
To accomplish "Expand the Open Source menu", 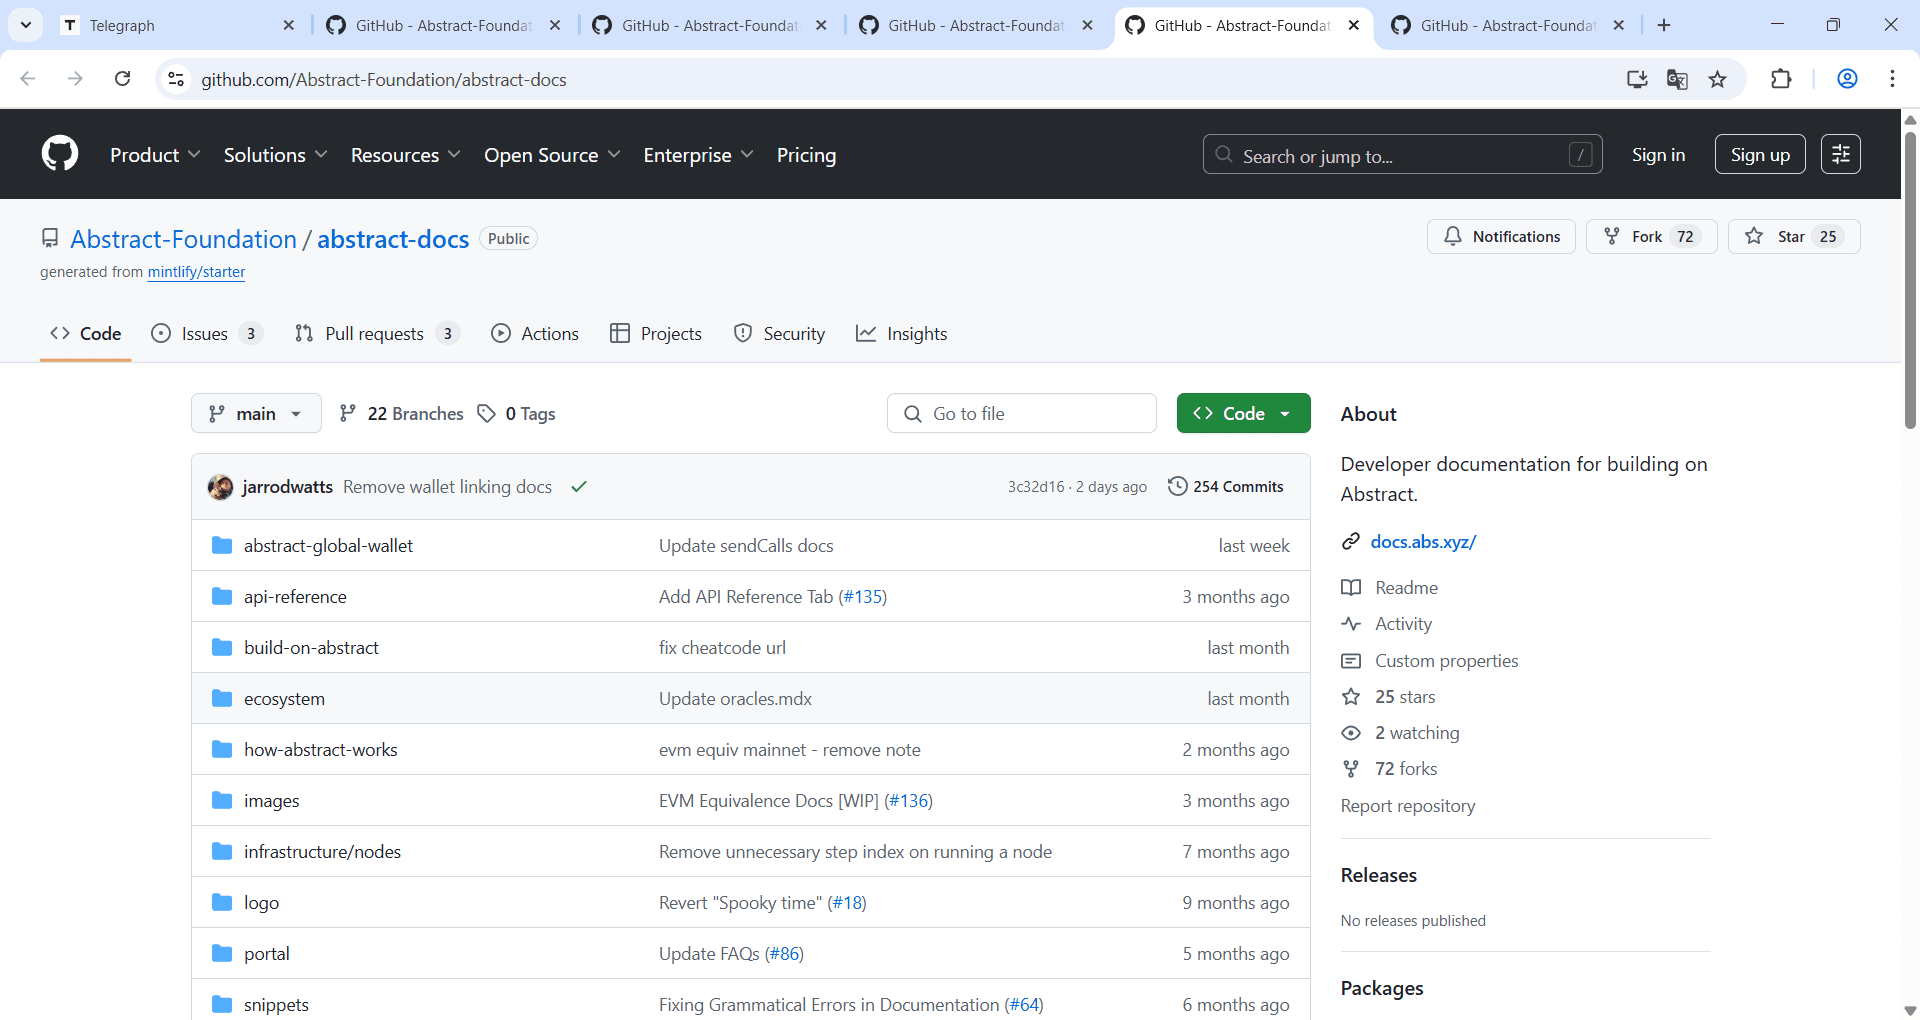I will 552,155.
